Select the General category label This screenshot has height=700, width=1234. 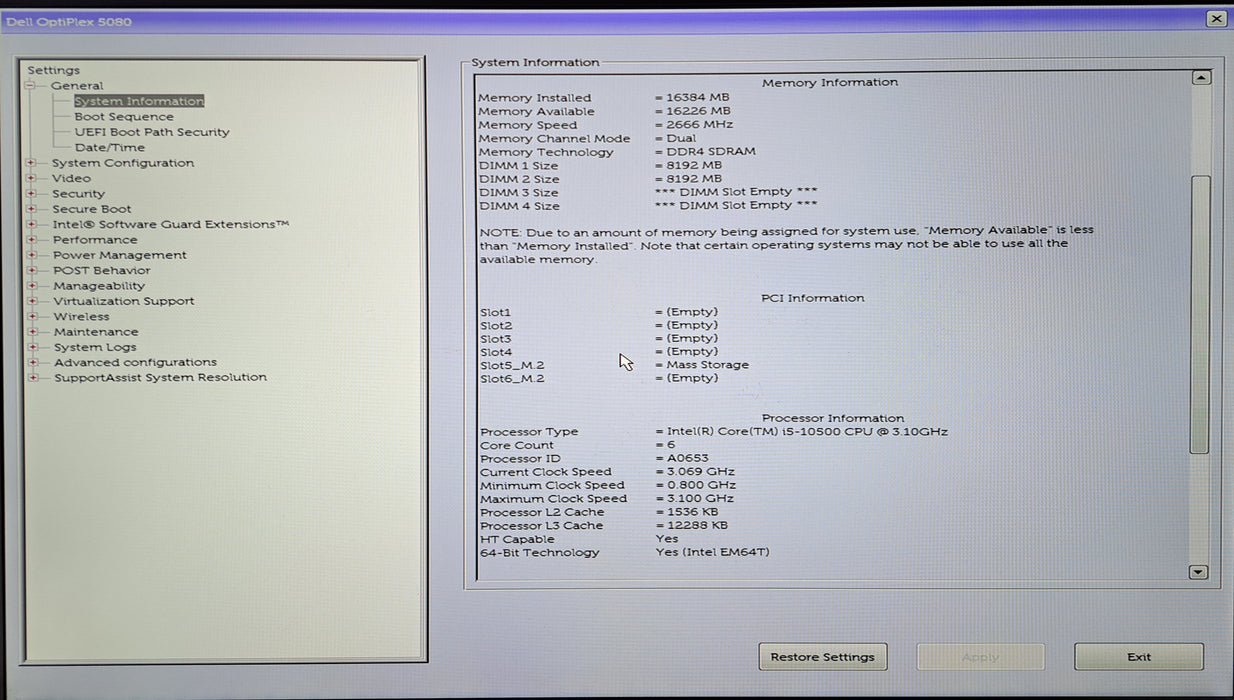tap(77, 86)
